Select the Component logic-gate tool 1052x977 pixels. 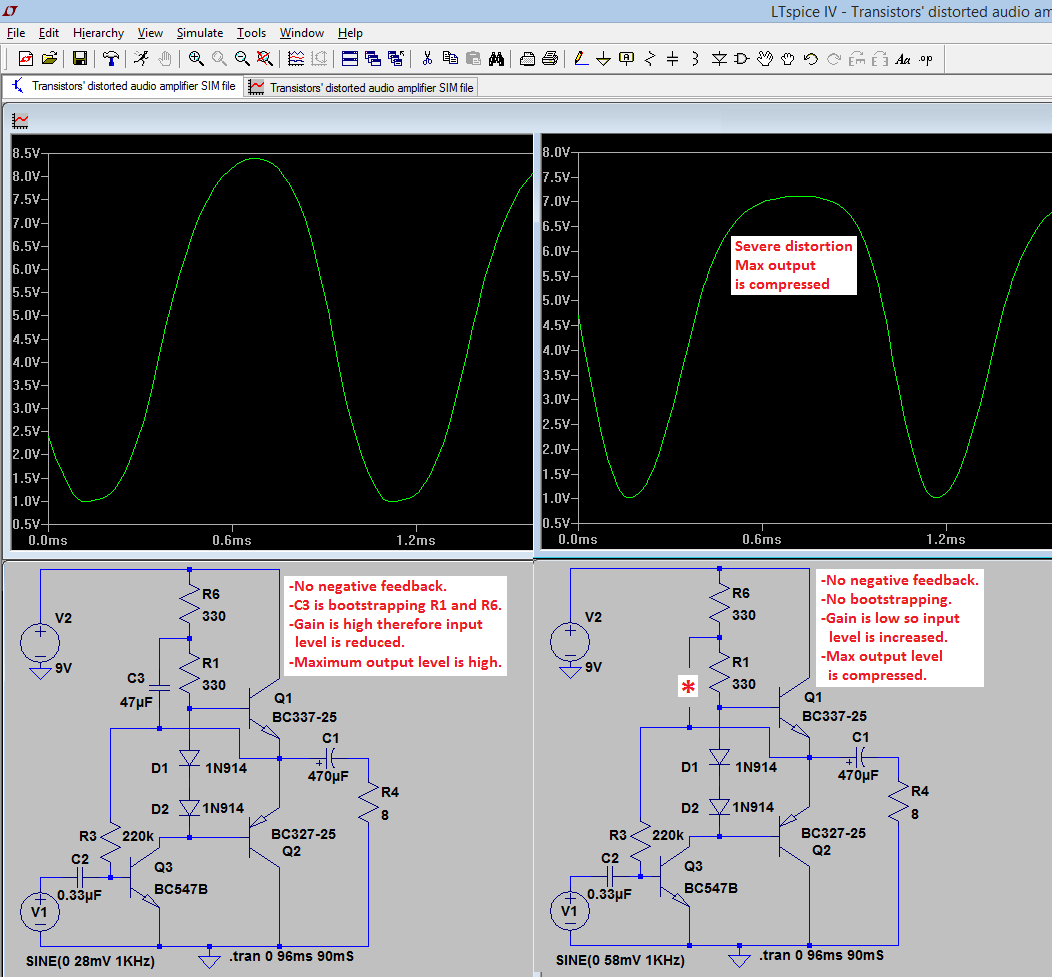741,59
